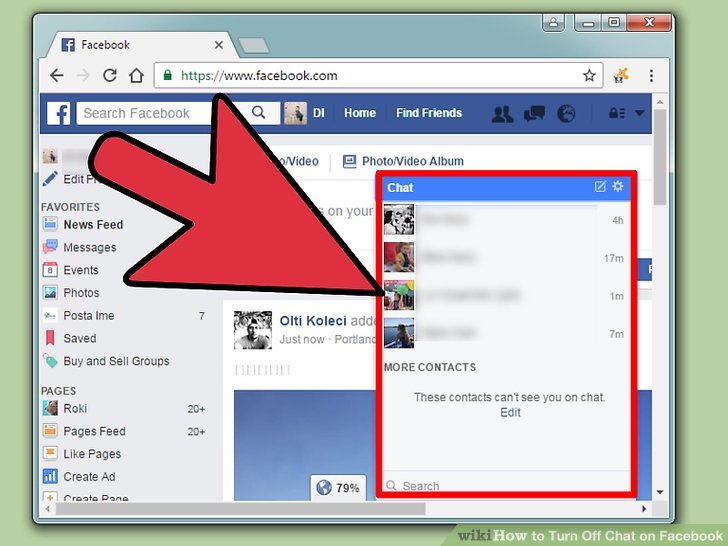This screenshot has height=546, width=728.
Task: Open the messages icon in top bar
Action: 535,114
